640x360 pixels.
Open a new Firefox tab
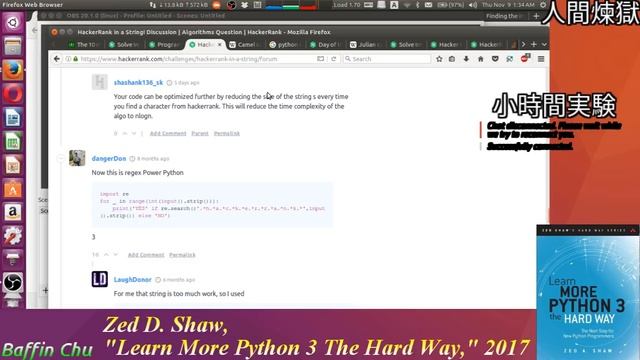coord(533,44)
